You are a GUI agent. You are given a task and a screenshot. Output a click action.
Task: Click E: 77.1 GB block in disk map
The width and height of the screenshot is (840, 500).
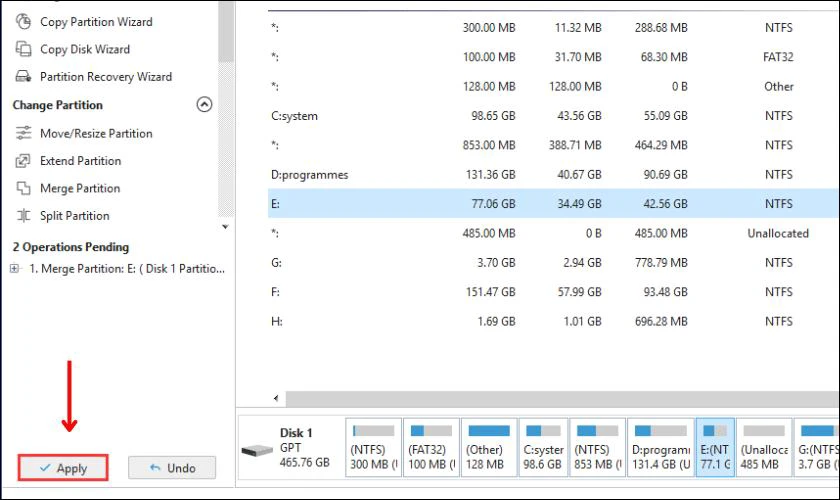click(x=715, y=447)
